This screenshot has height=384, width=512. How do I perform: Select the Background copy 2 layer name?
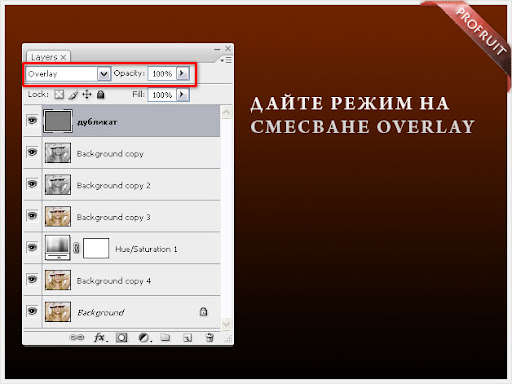[x=113, y=185]
